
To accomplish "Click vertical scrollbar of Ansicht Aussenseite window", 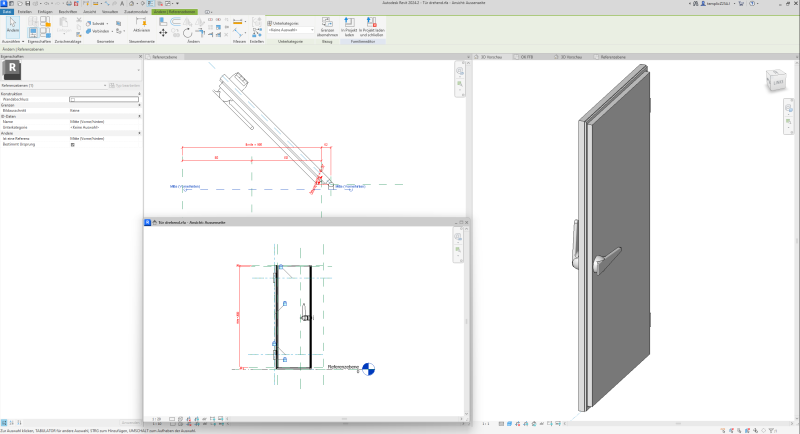I will pos(466,321).
